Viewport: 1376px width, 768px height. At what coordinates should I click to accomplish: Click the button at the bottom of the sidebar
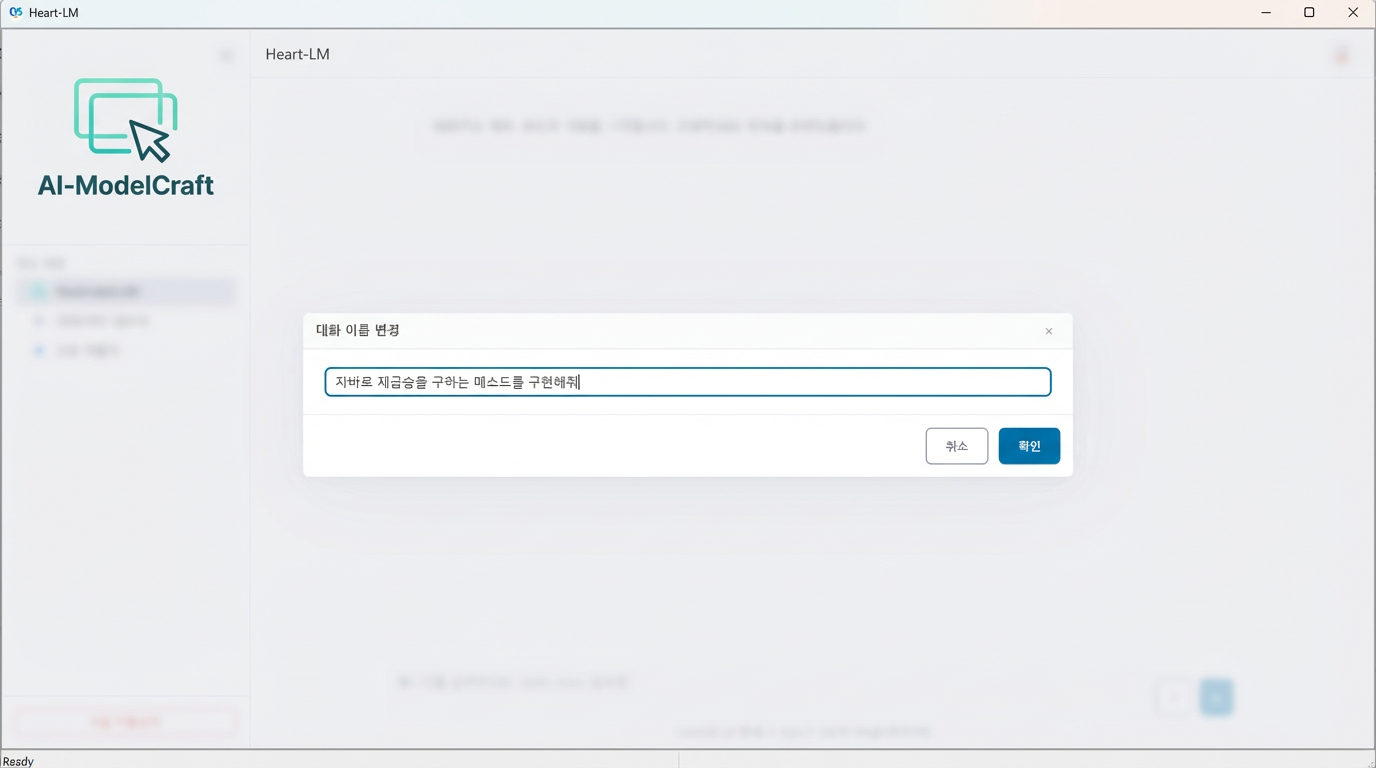125,720
